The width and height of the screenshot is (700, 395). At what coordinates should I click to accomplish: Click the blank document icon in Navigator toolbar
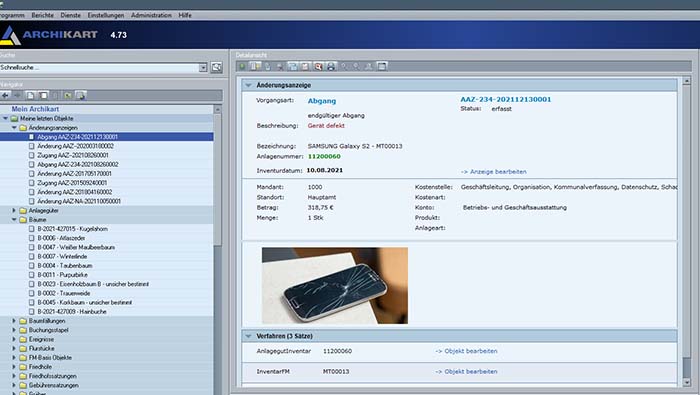(x=30, y=96)
